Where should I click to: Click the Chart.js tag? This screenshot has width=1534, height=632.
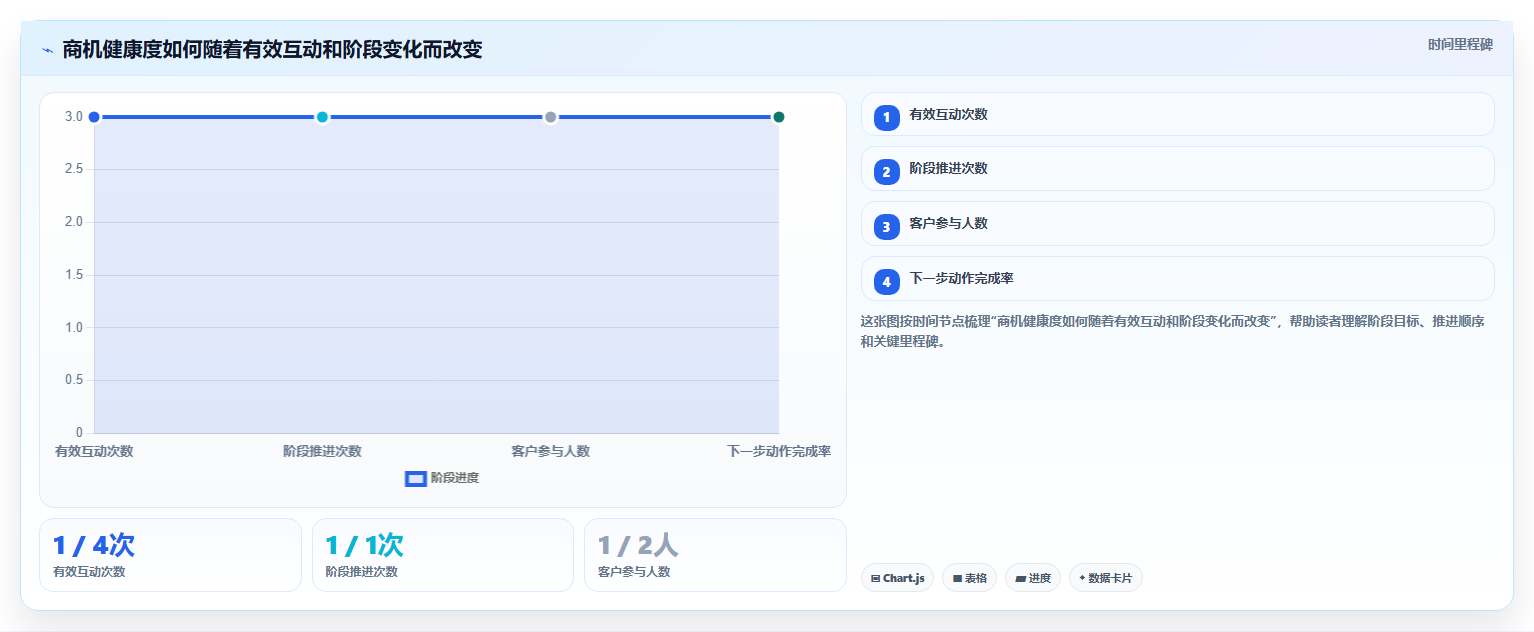tap(897, 578)
